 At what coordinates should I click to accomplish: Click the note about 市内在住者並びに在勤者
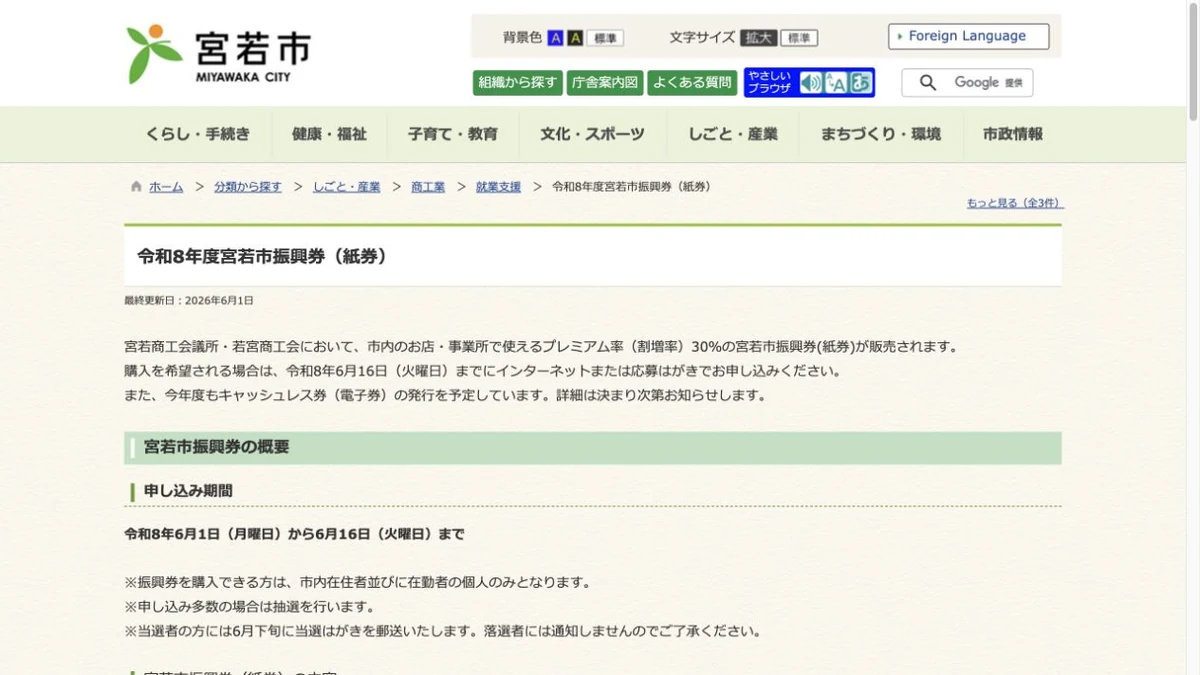pyautogui.click(x=357, y=582)
